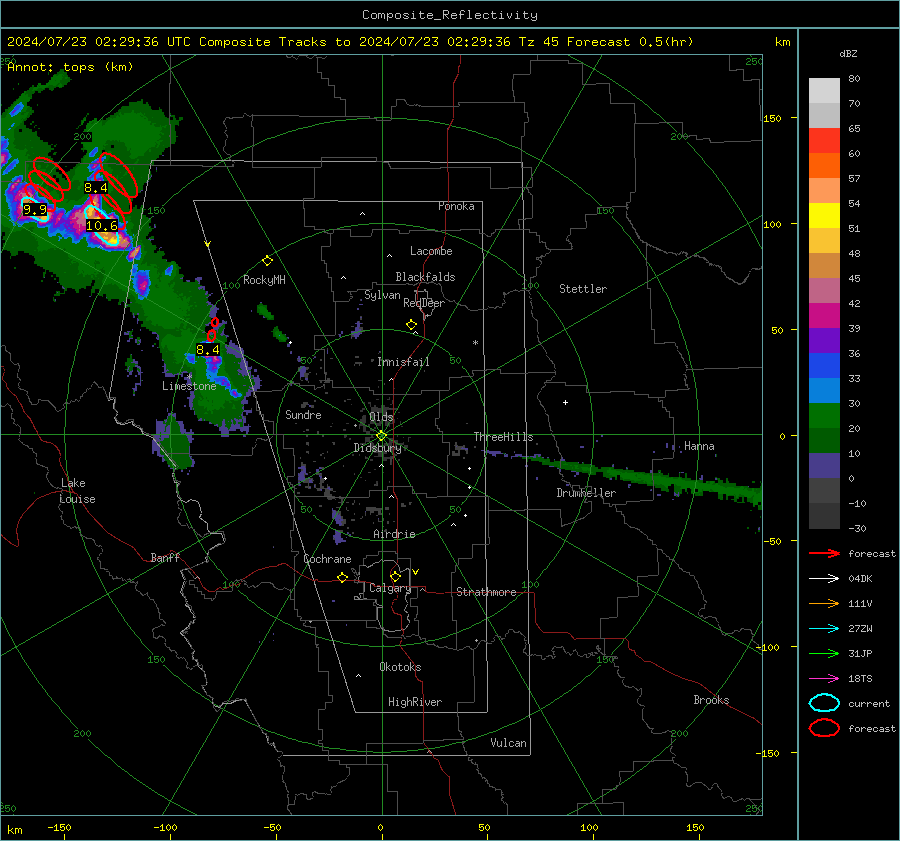Select the red 'forecast' ellipse legend icon
This screenshot has height=841, width=900.
click(824, 728)
